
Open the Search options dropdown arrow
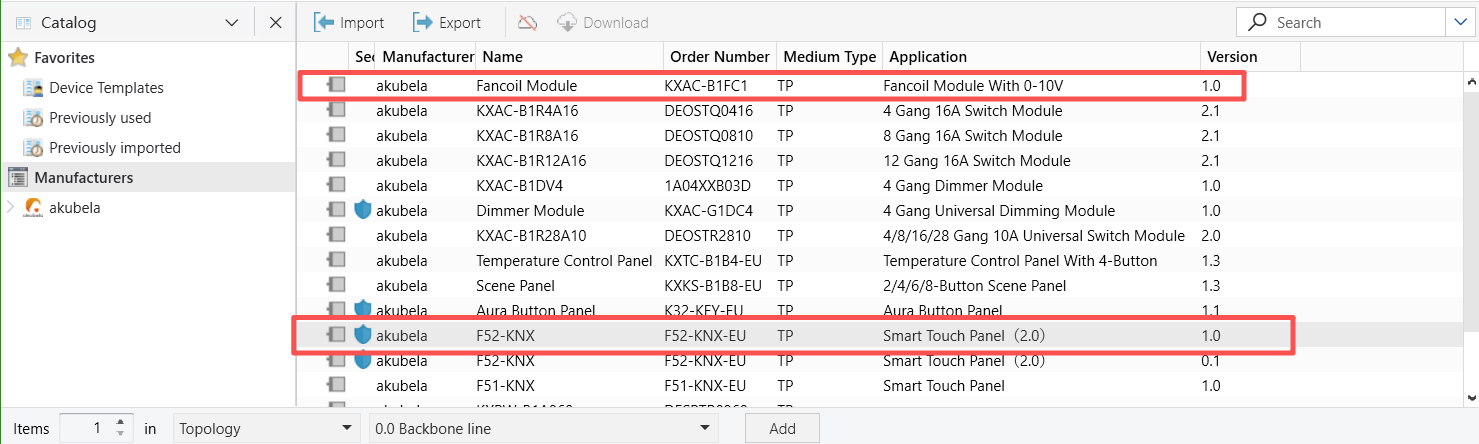point(1458,22)
